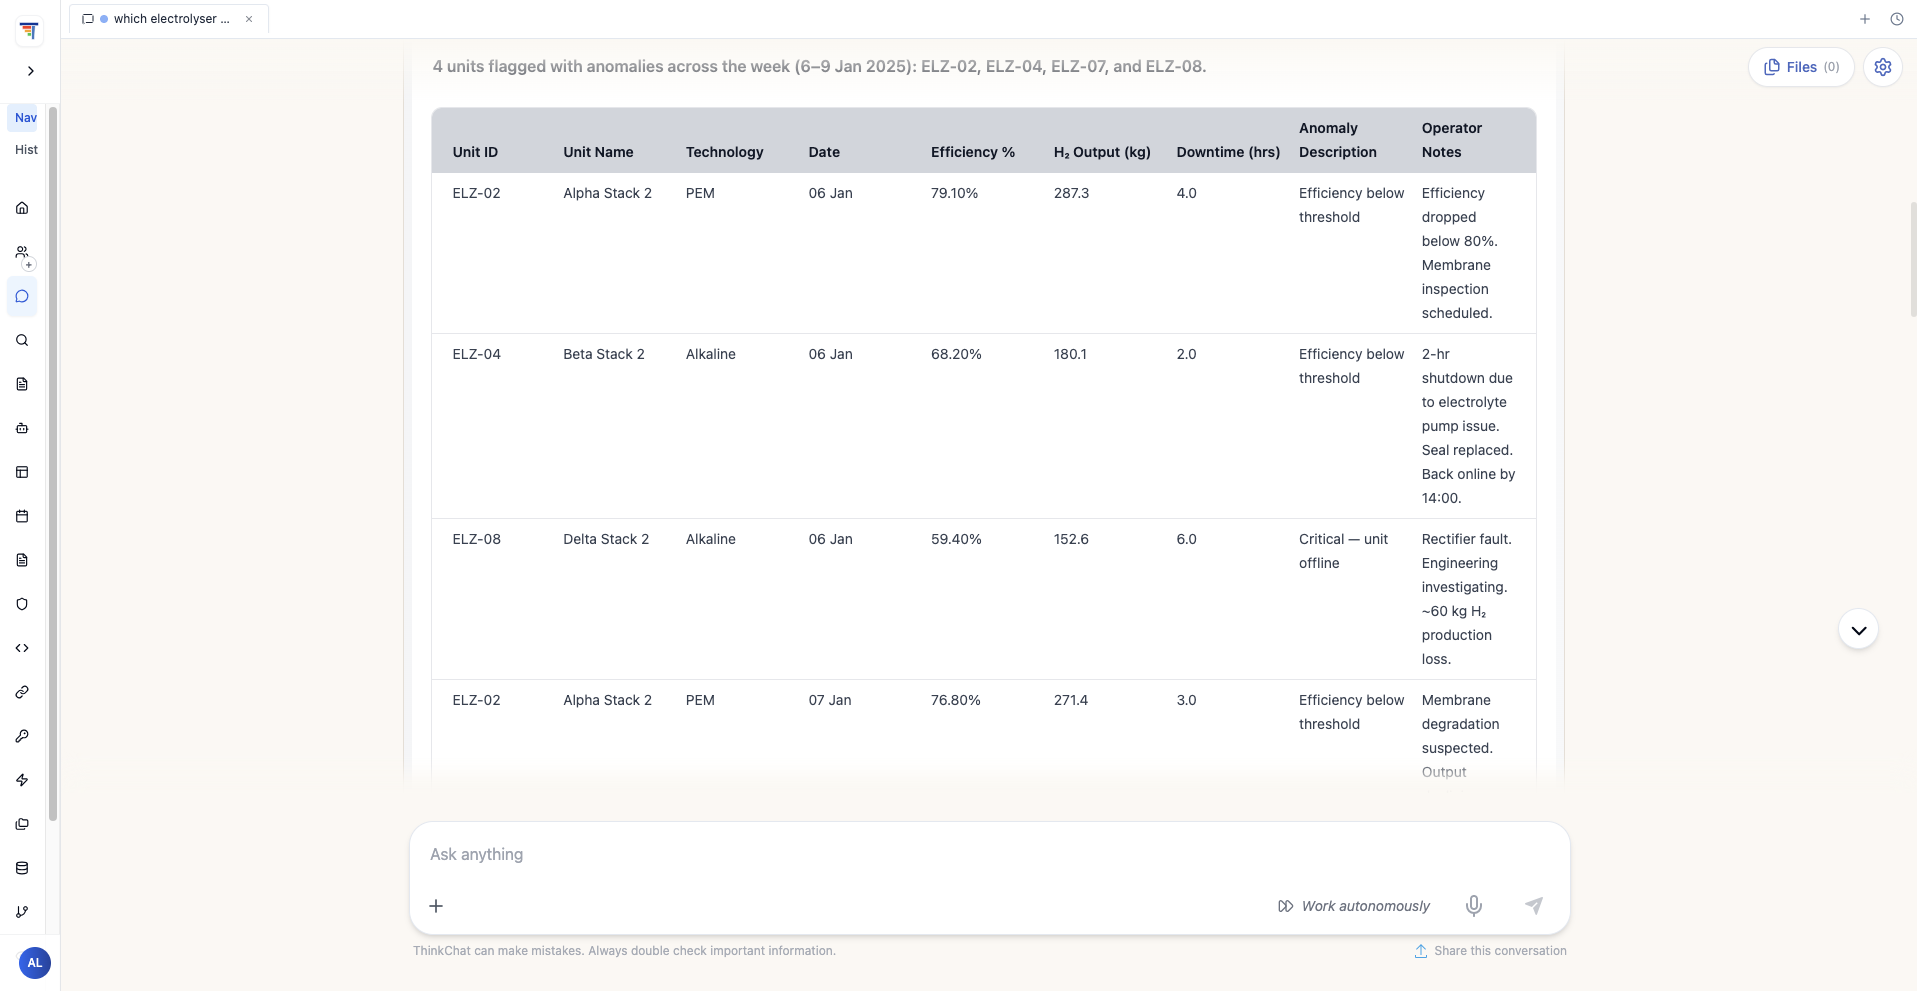Open the key icon in the sidebar
This screenshot has height=991, width=1917.
coord(22,736)
